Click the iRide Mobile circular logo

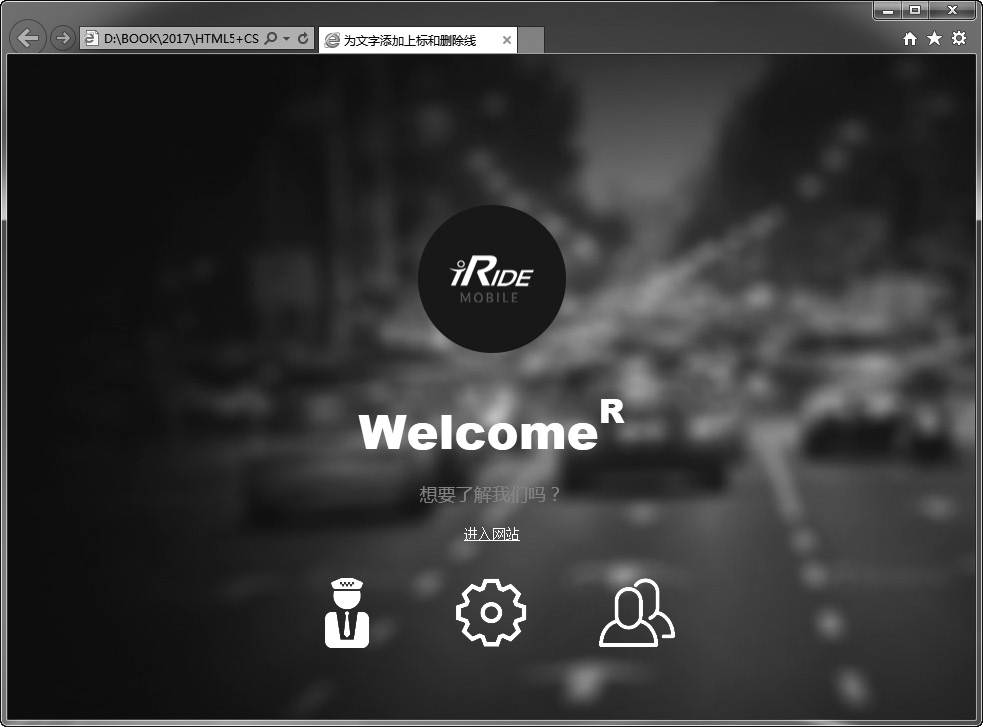pyautogui.click(x=492, y=279)
